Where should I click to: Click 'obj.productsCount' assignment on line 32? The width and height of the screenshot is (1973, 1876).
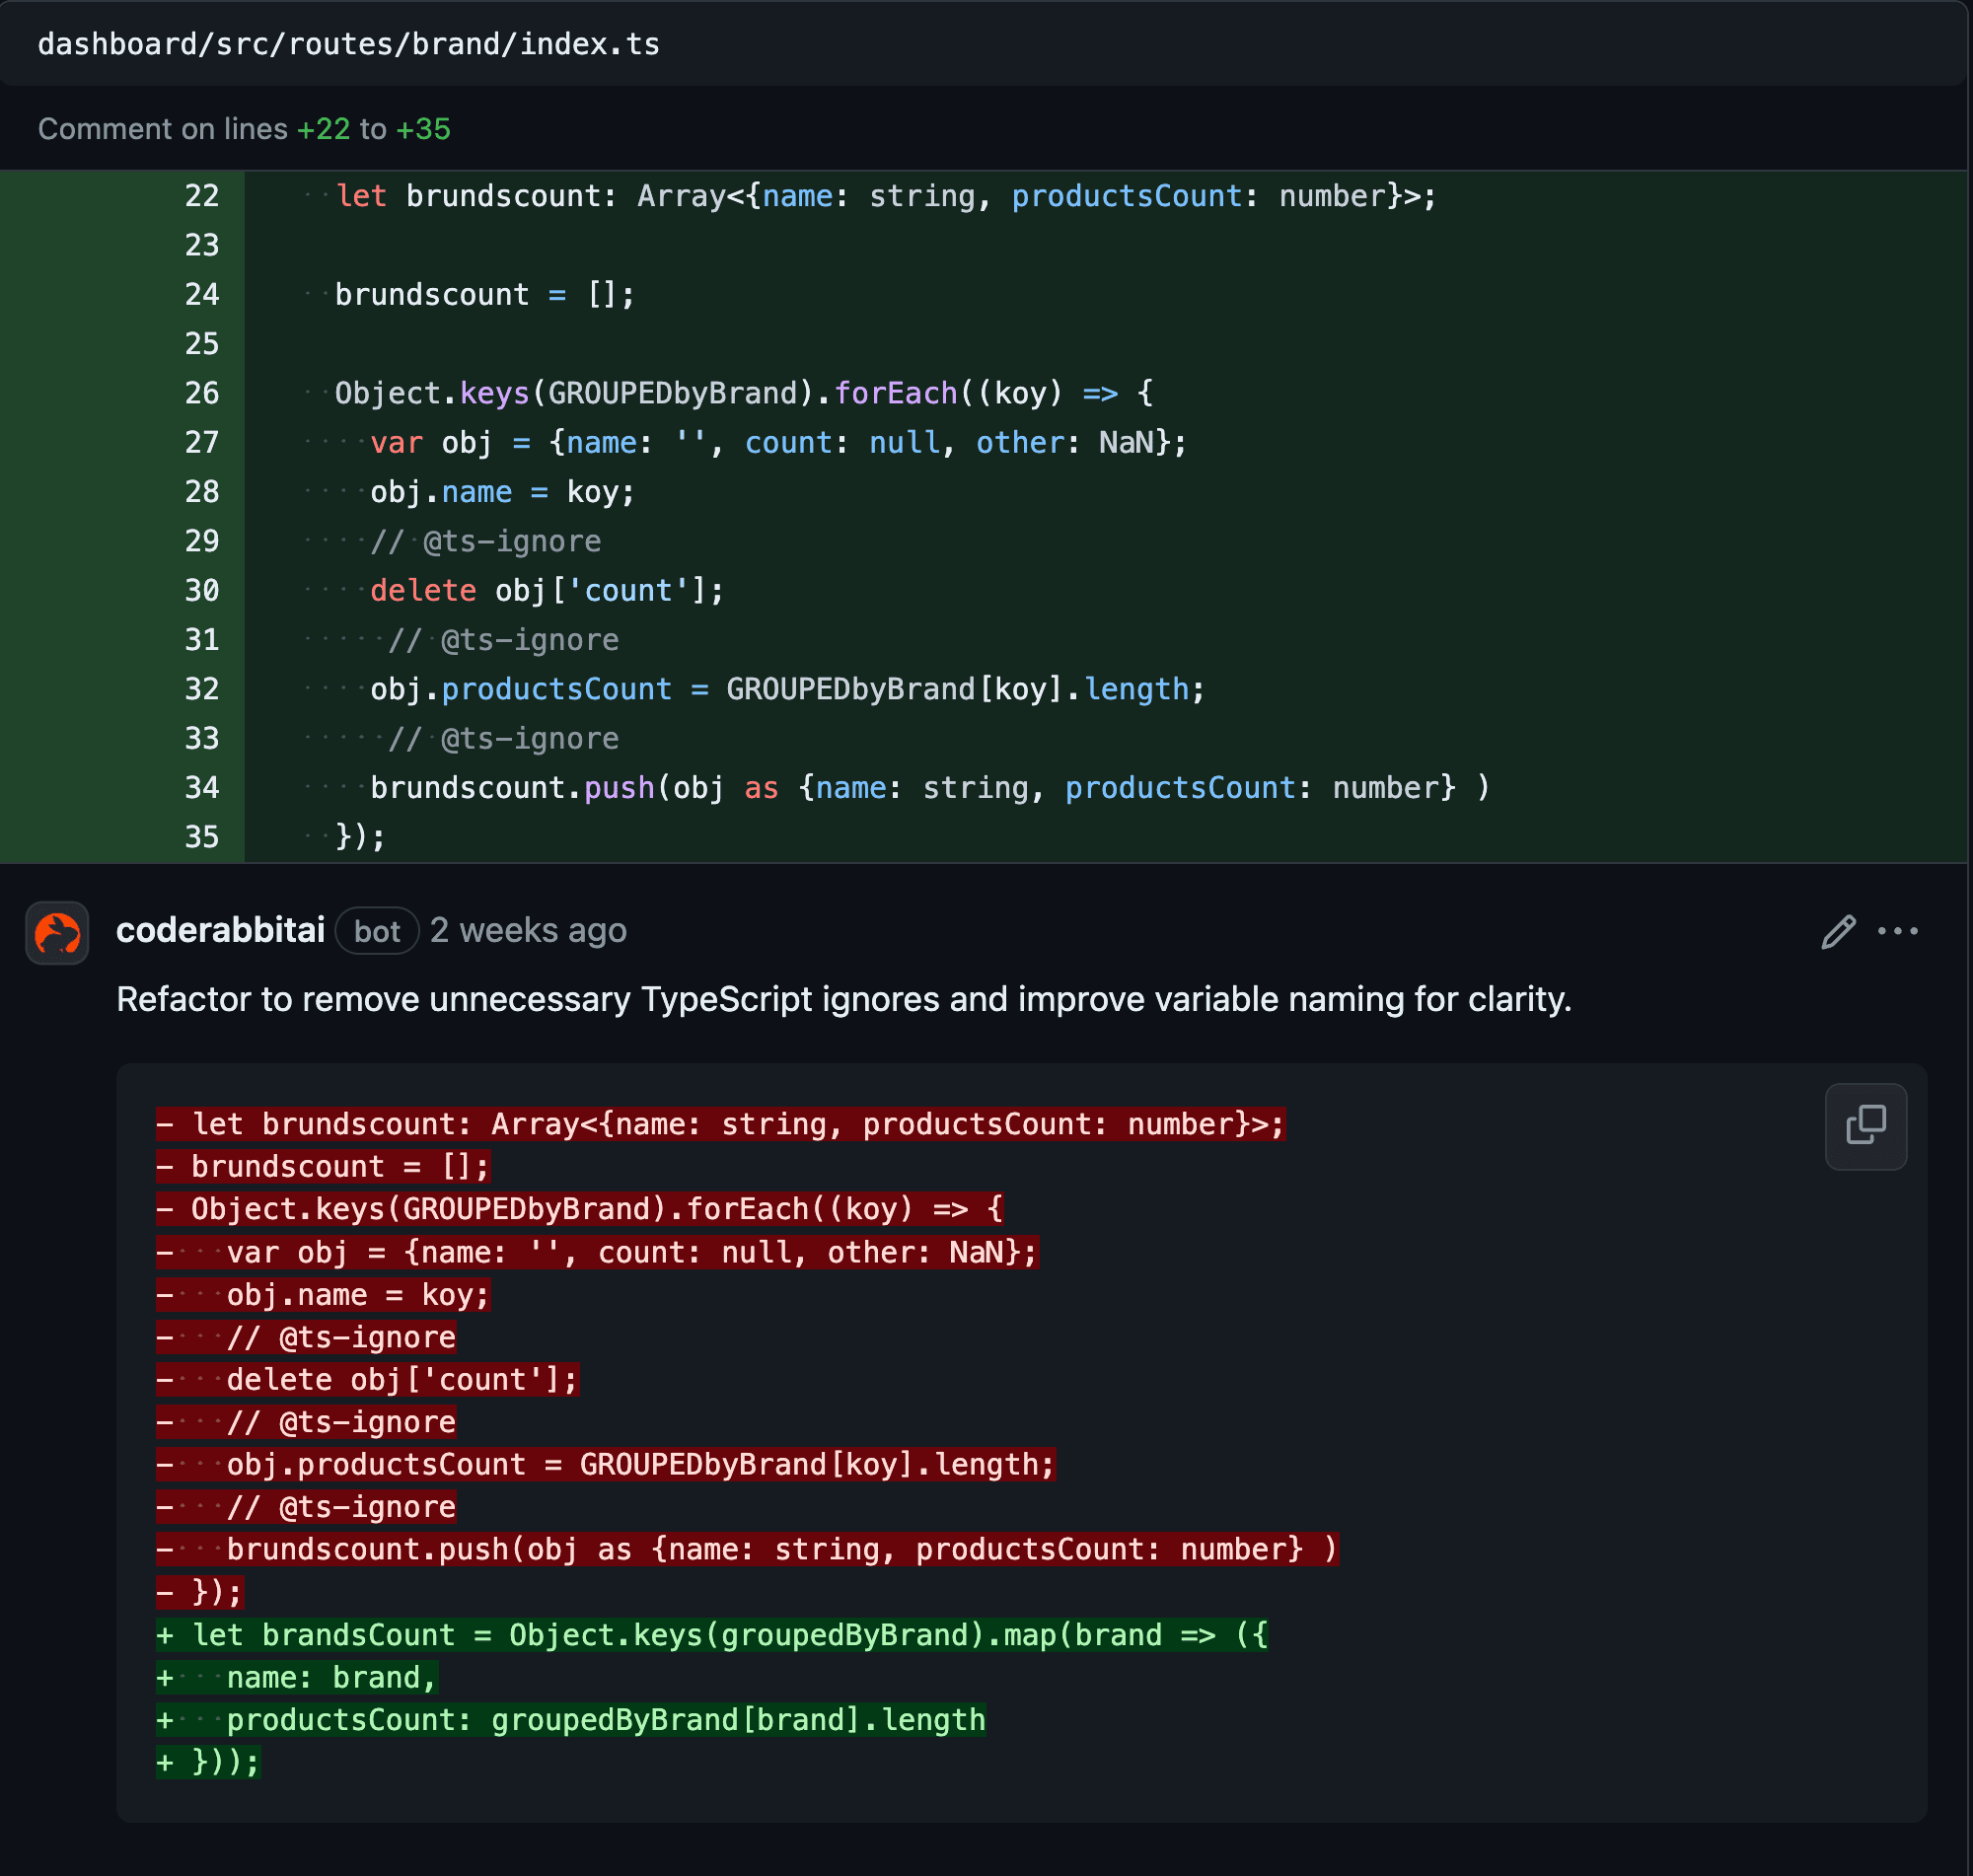click(x=788, y=689)
